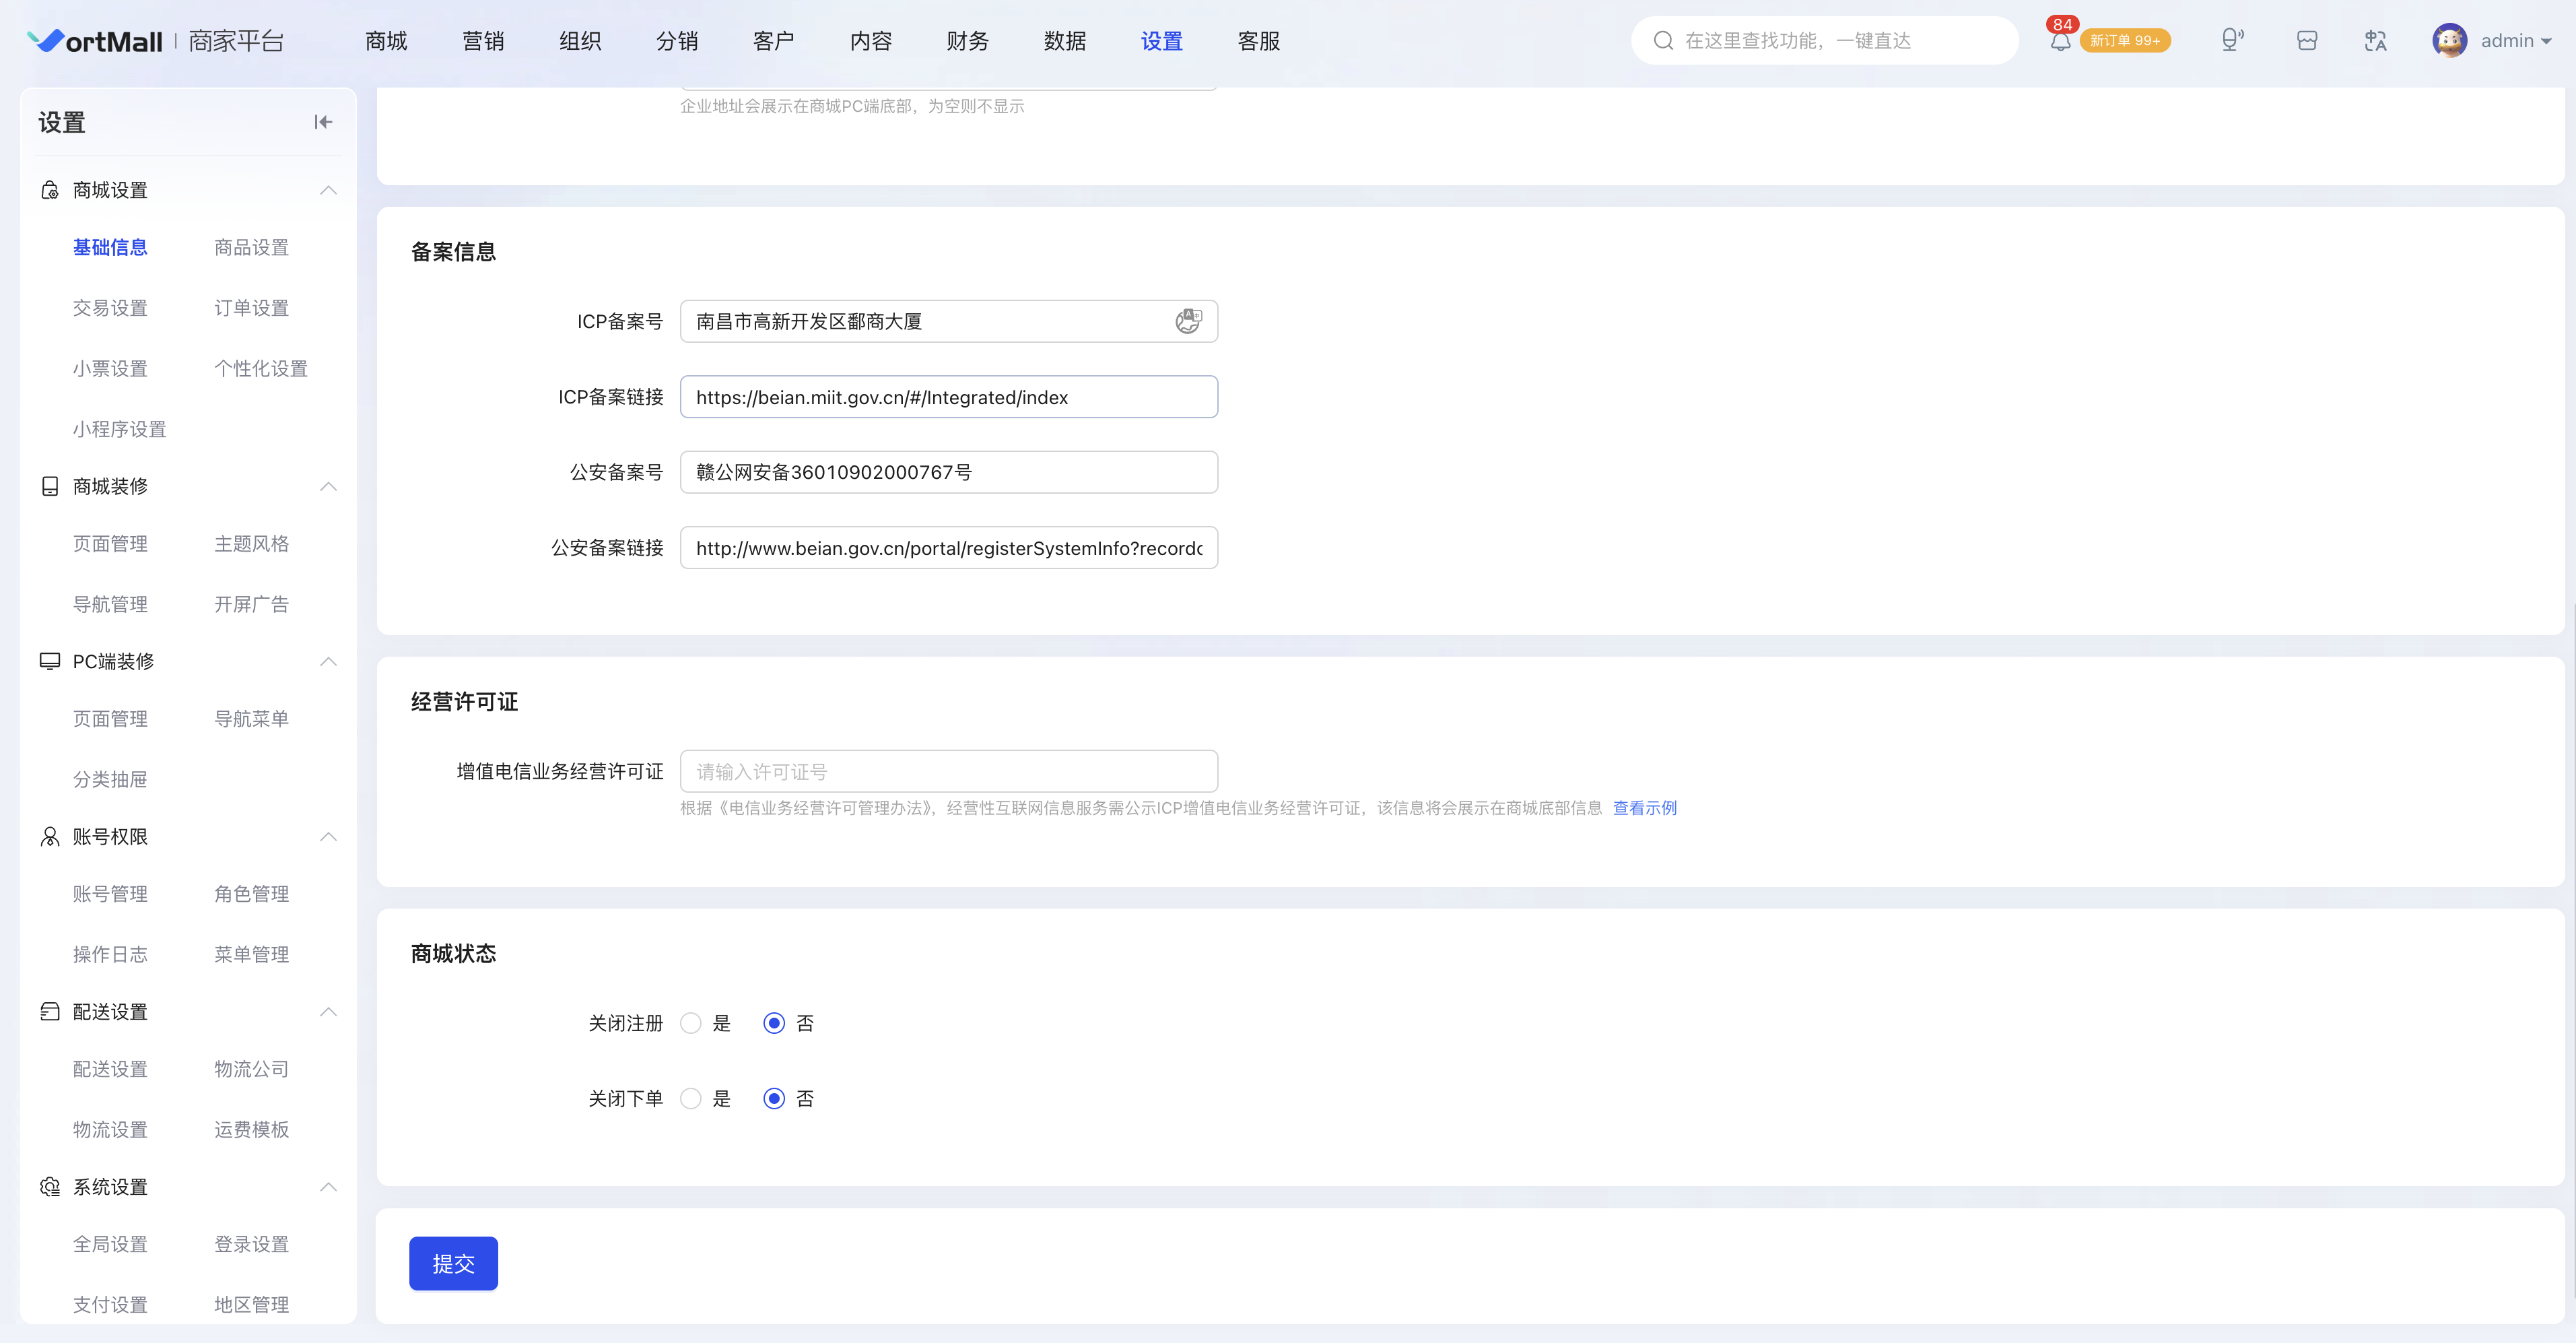Click the 提交 button

coord(453,1263)
